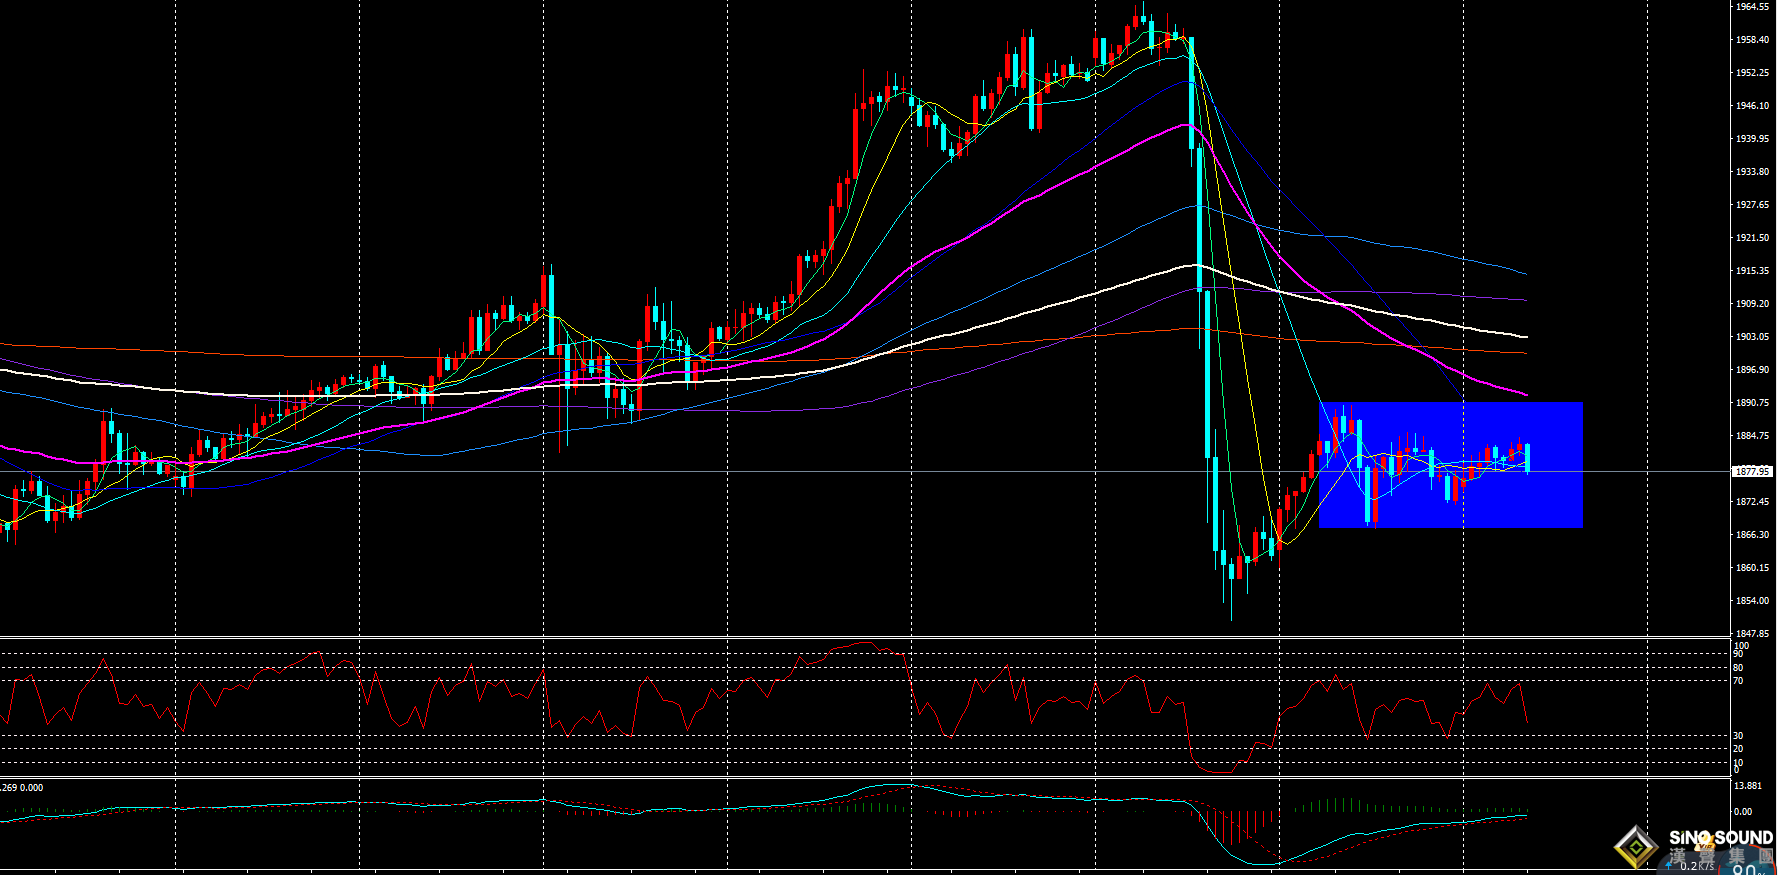Image resolution: width=1778 pixels, height=875 pixels.
Task: Click the current price label 1877.95
Action: pos(1751,471)
